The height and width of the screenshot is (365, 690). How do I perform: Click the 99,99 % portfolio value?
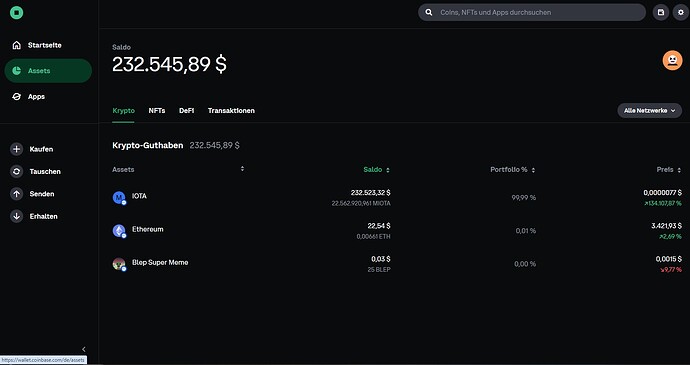524,198
